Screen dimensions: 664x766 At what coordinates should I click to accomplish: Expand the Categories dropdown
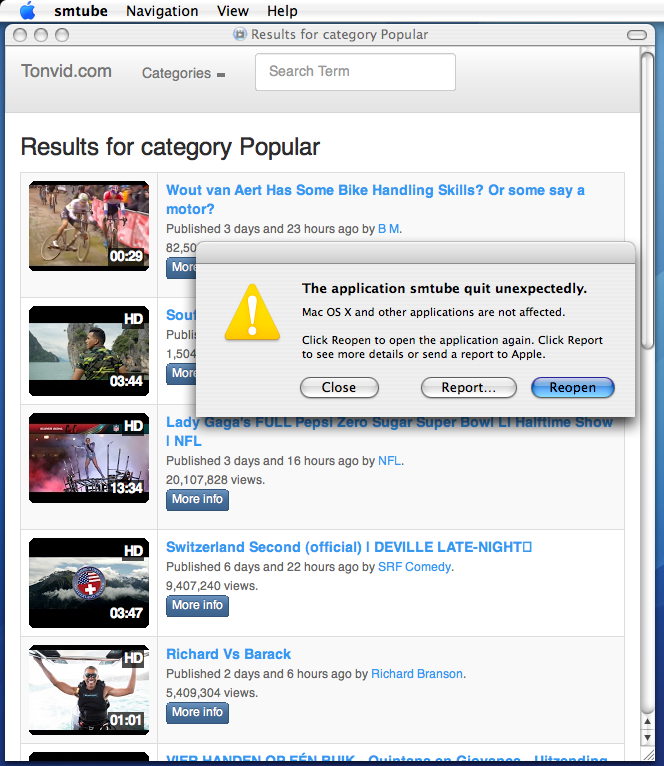183,73
